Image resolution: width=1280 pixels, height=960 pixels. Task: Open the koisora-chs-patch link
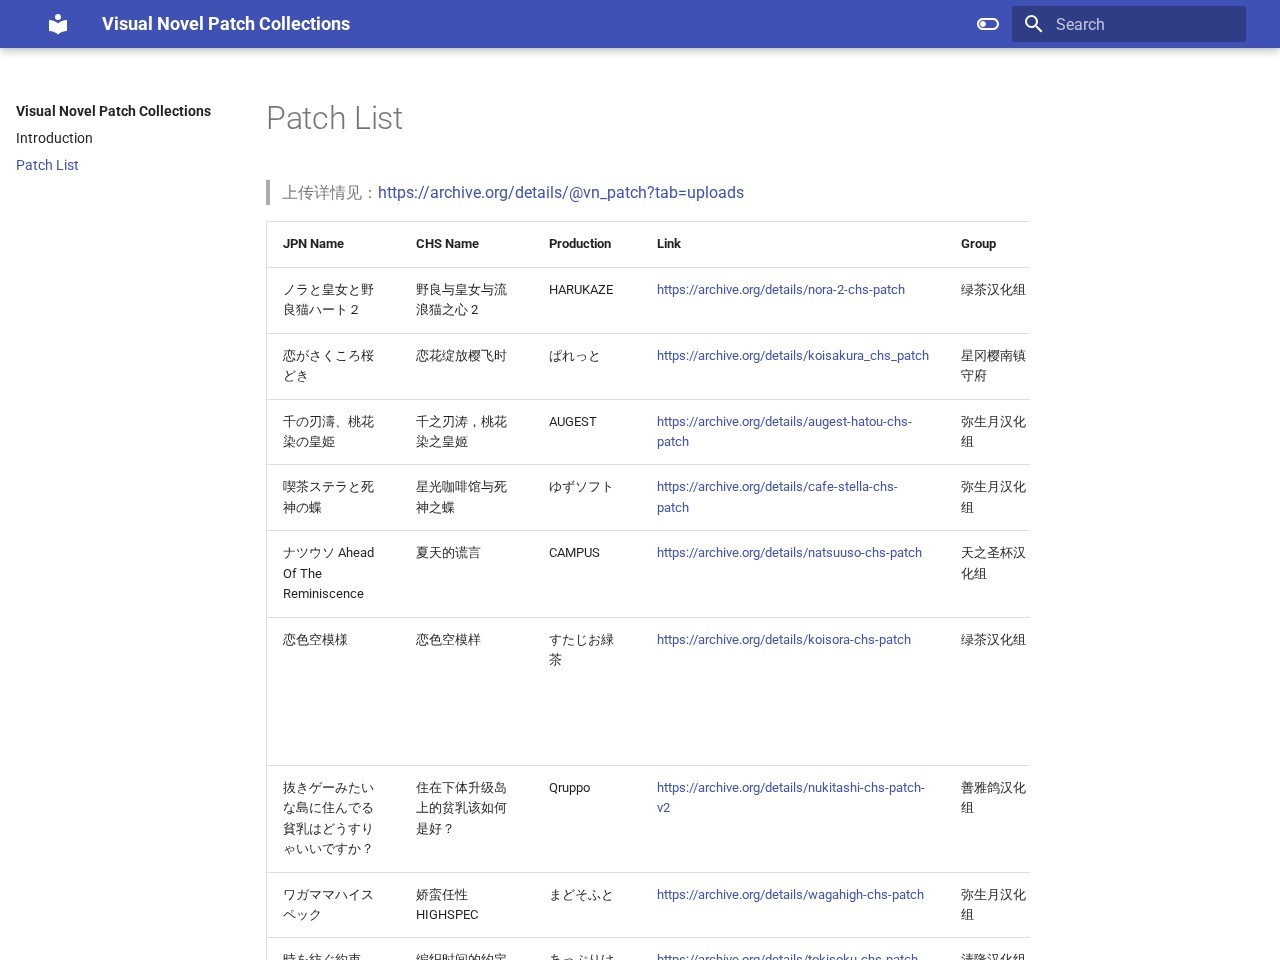point(784,640)
